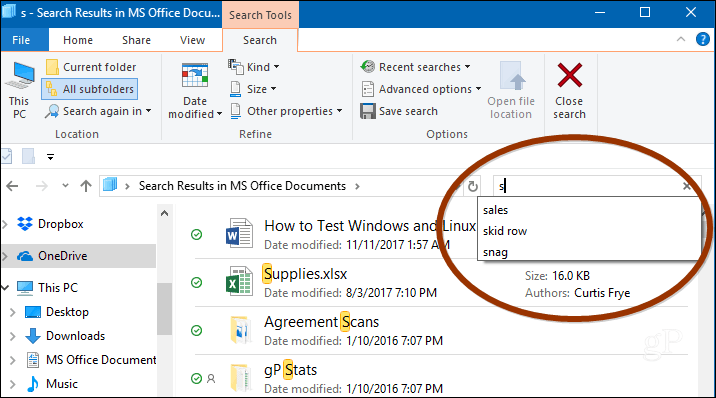716x398 pixels.
Task: Select the gP Stats folder name
Action: pos(290,370)
